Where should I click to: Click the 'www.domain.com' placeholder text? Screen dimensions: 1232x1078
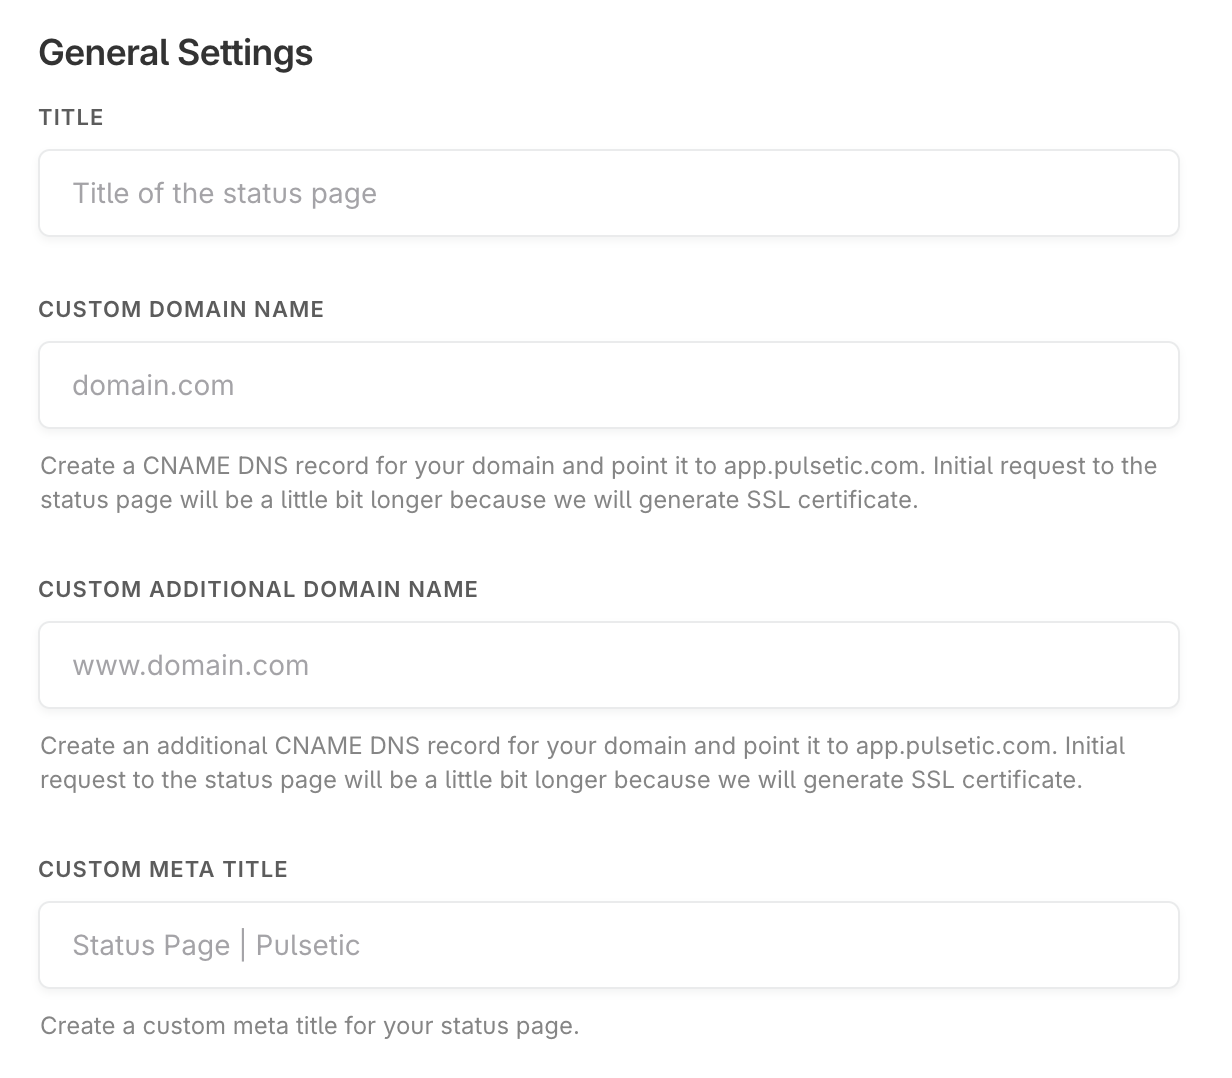point(191,665)
